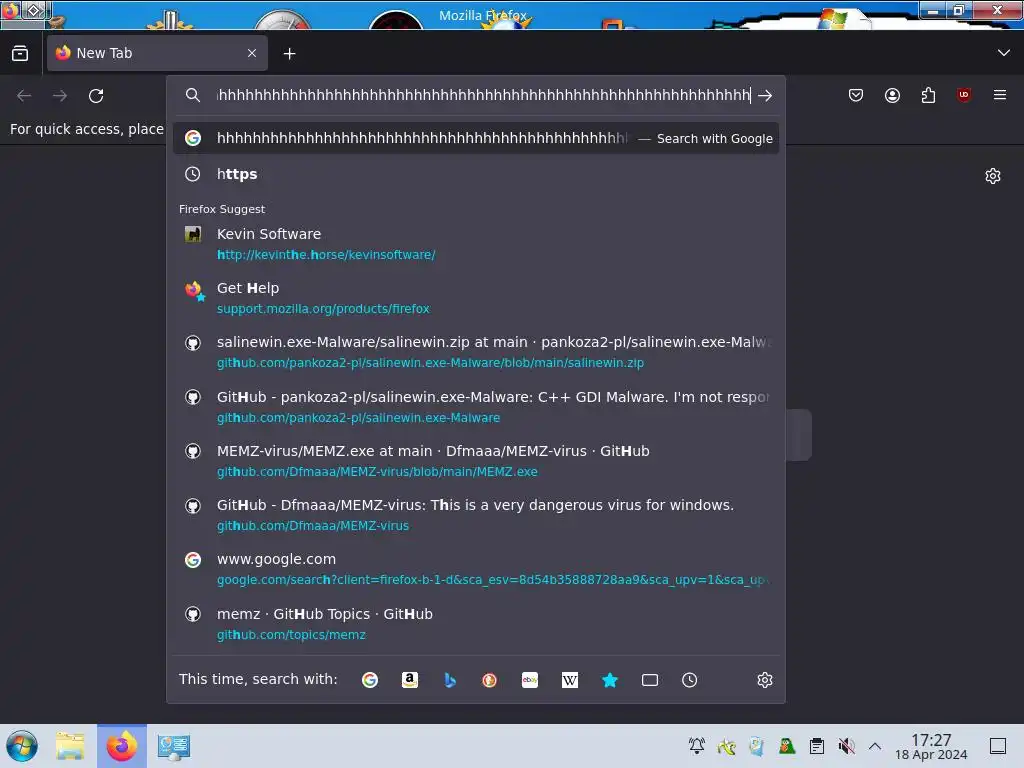1024x768 pixels.
Task: Close the New Tab tab
Action: (x=252, y=53)
